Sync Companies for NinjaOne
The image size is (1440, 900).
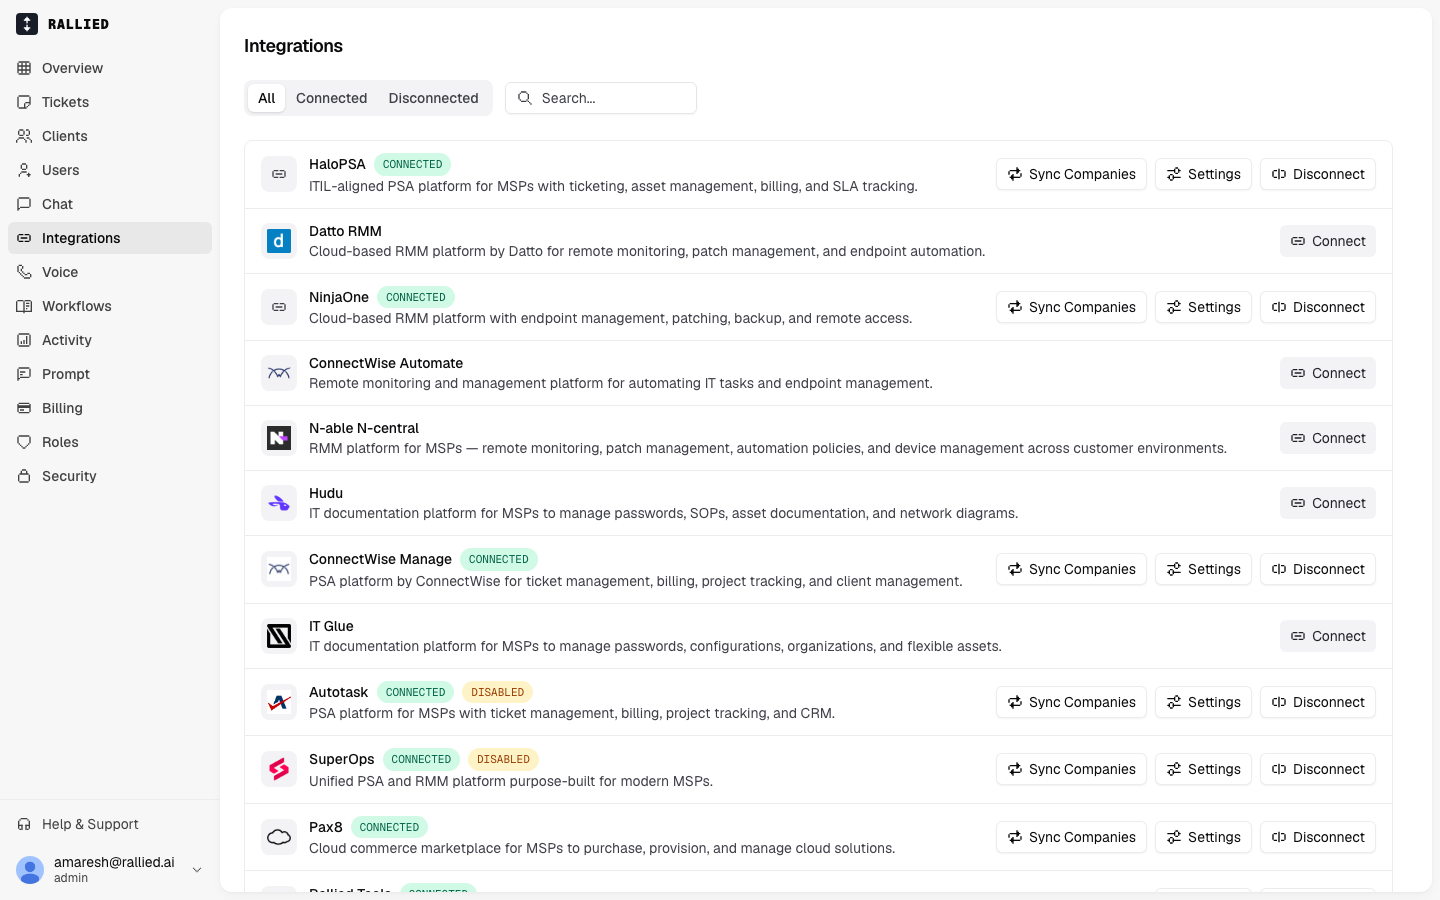[1071, 307]
